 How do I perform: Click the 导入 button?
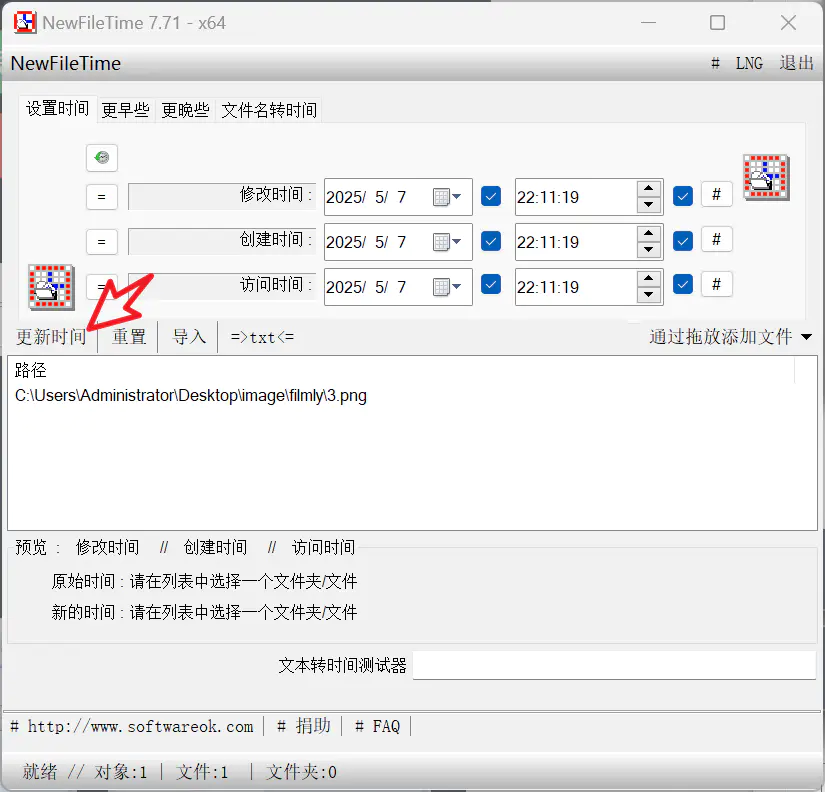click(x=189, y=337)
